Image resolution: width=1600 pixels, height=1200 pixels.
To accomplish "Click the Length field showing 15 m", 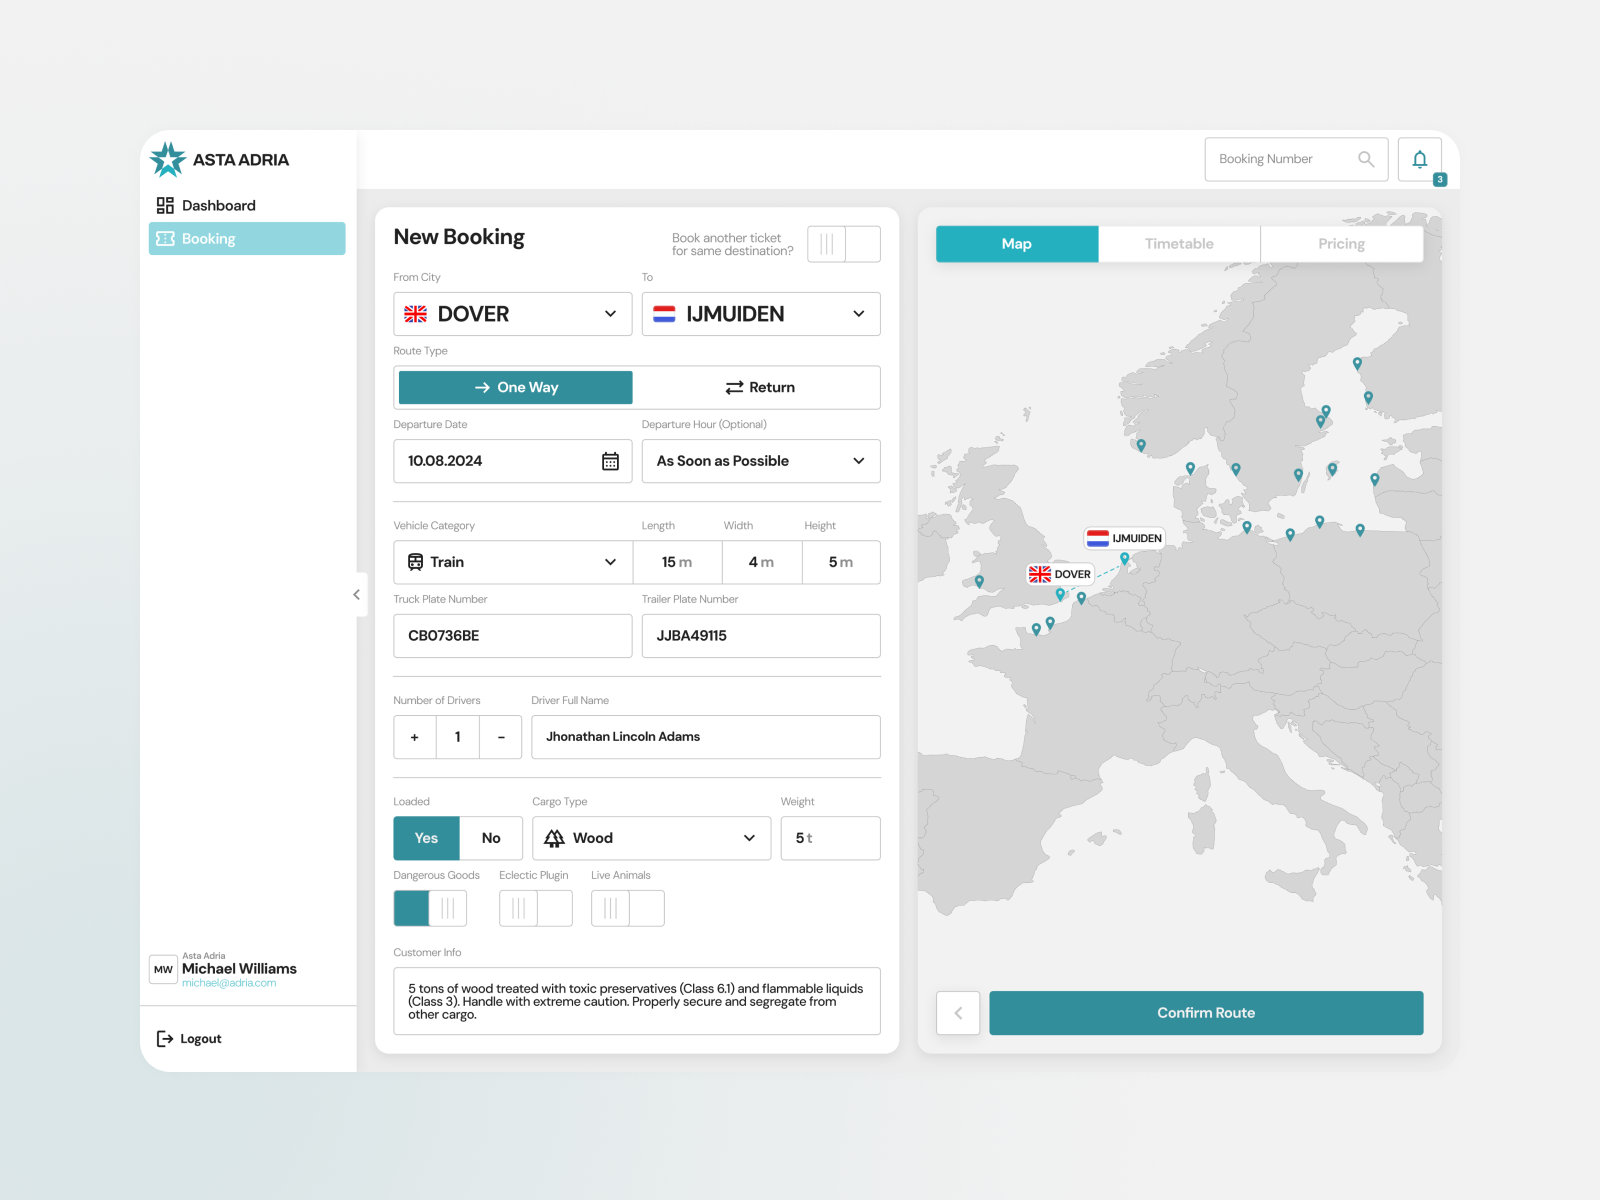I will click(677, 562).
